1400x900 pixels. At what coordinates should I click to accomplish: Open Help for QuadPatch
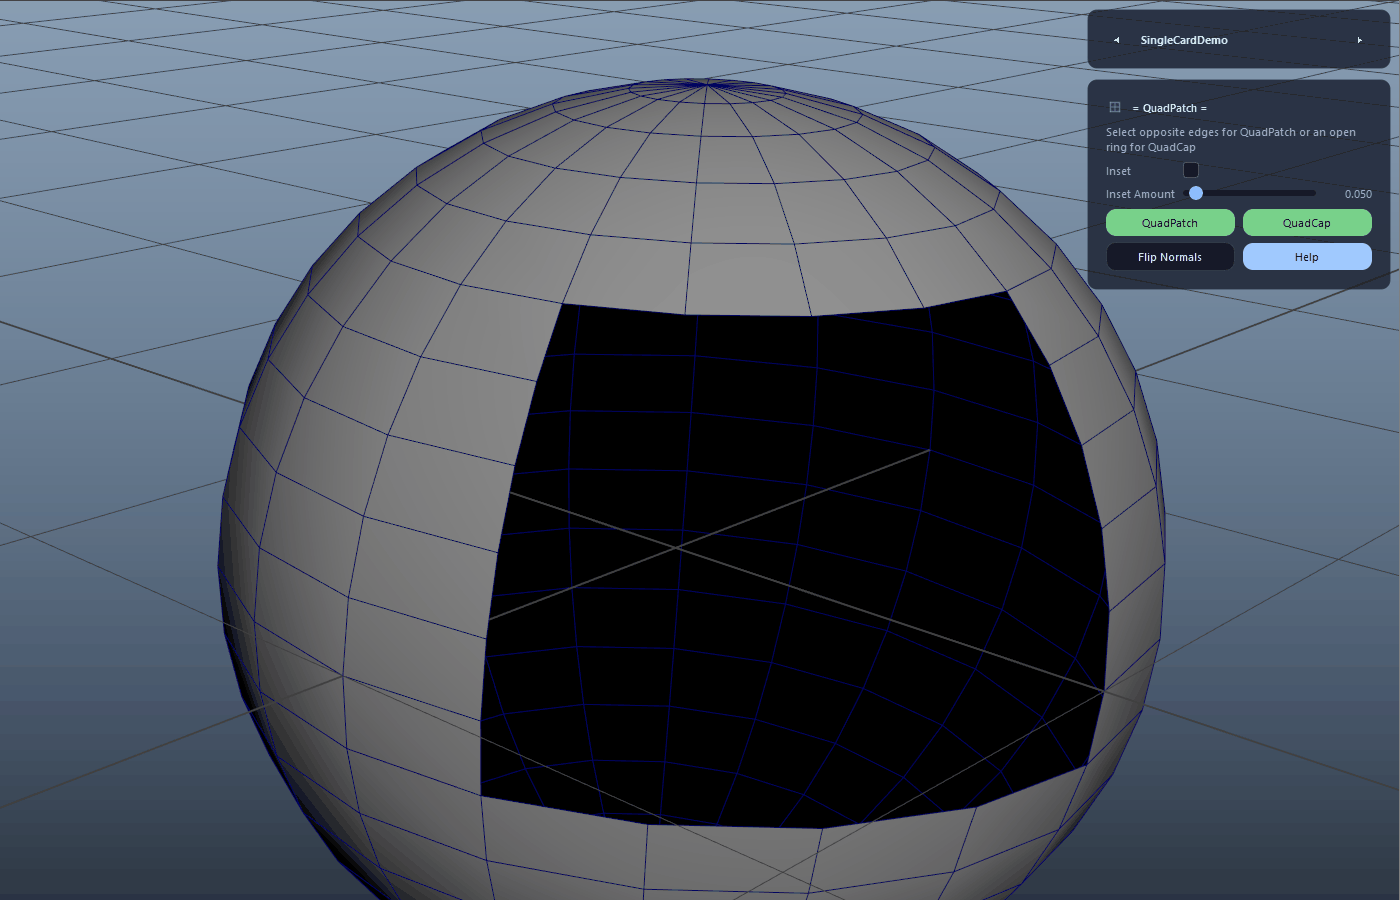coord(1307,257)
